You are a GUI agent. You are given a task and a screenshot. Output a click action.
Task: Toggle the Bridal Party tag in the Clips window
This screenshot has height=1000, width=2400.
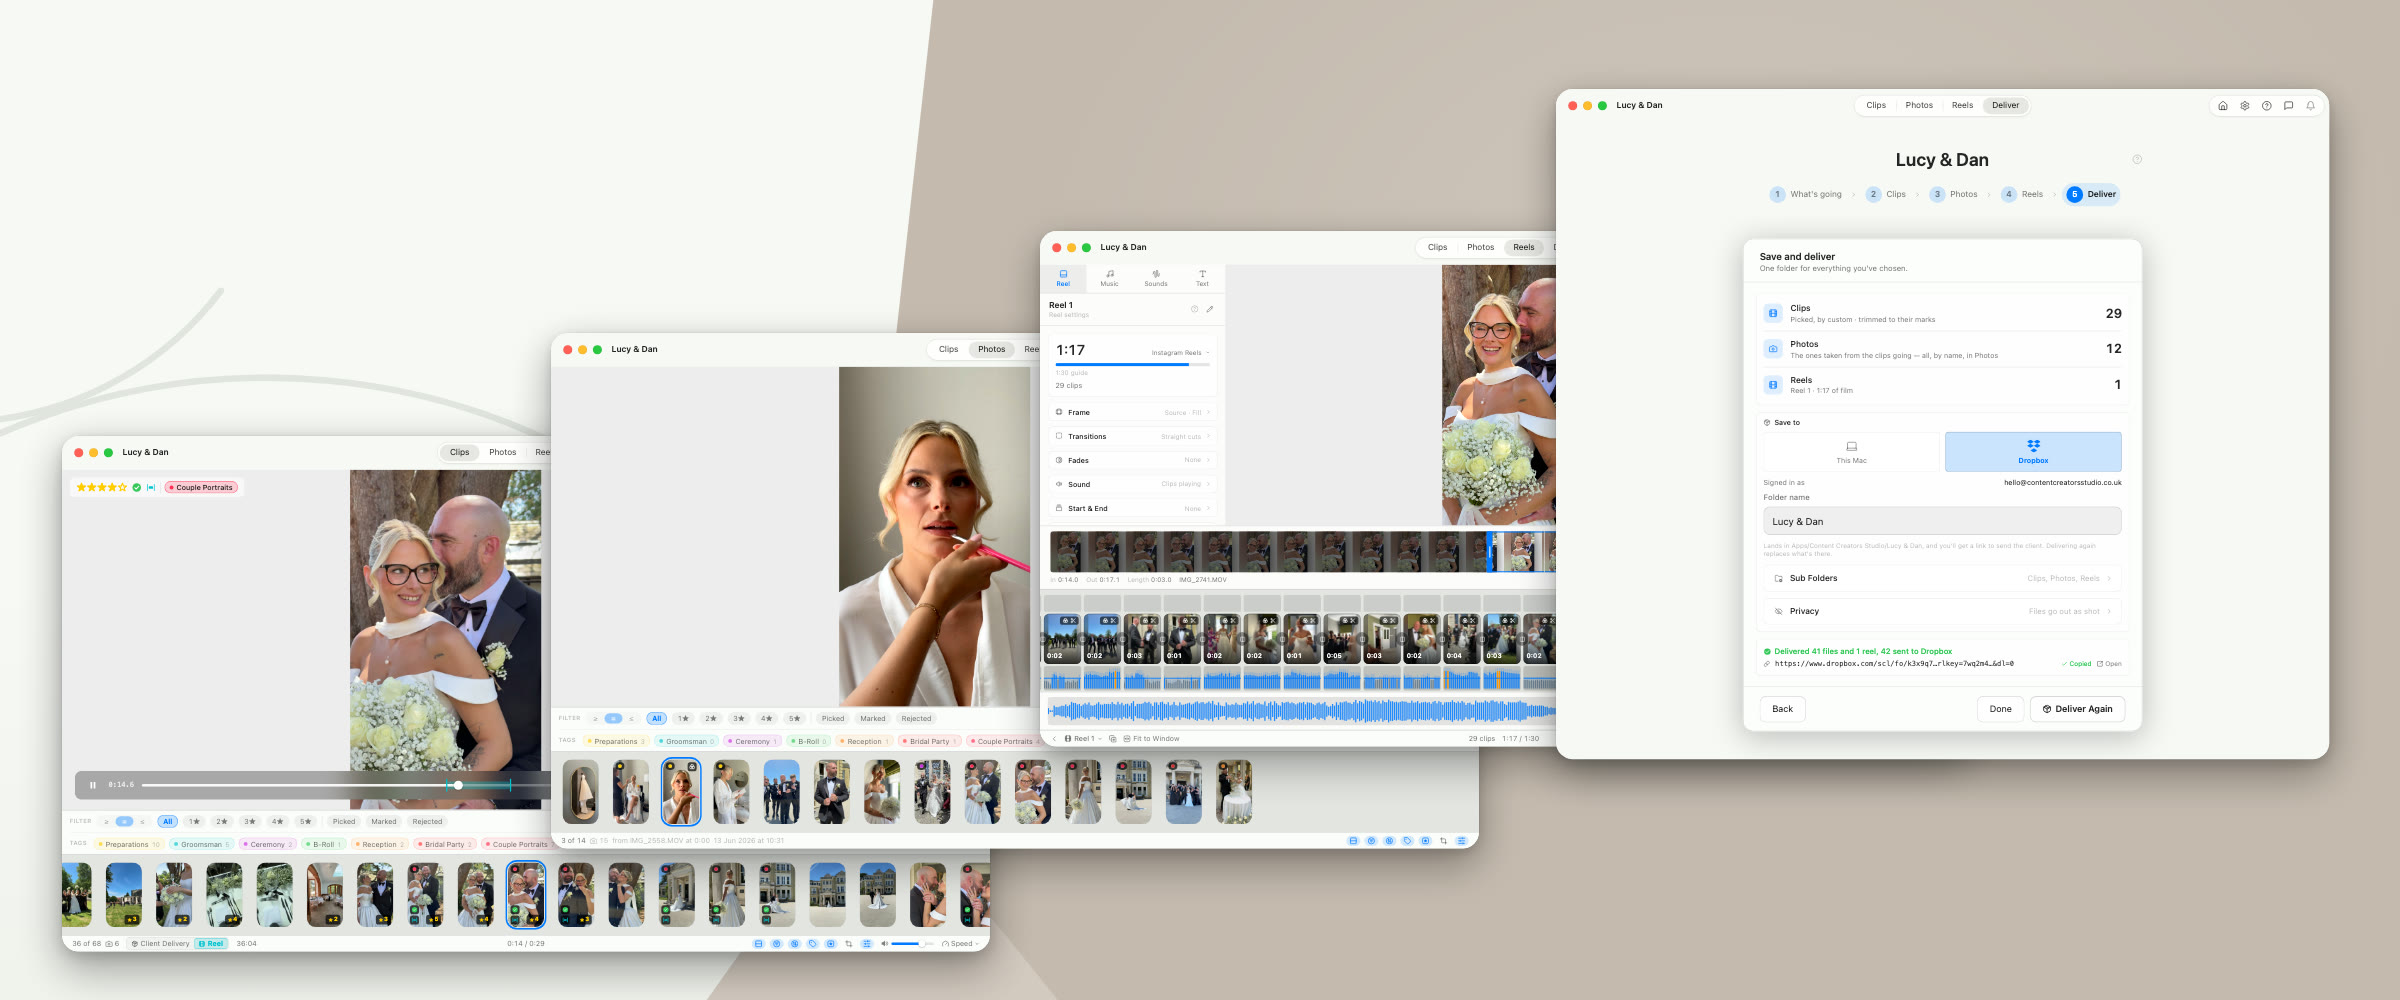[445, 845]
